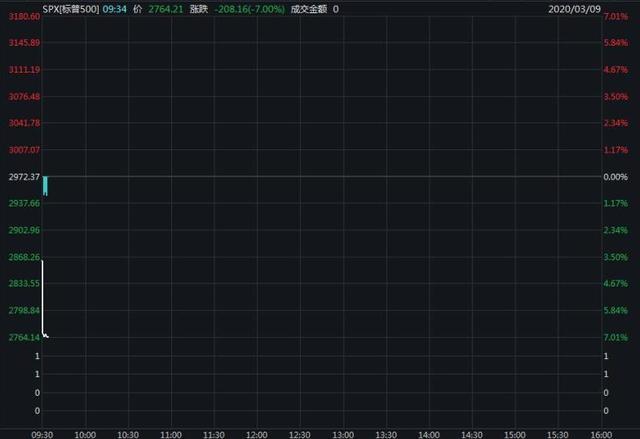Click the red 5.84% percent label
640x439 pixels.
[x=616, y=42]
